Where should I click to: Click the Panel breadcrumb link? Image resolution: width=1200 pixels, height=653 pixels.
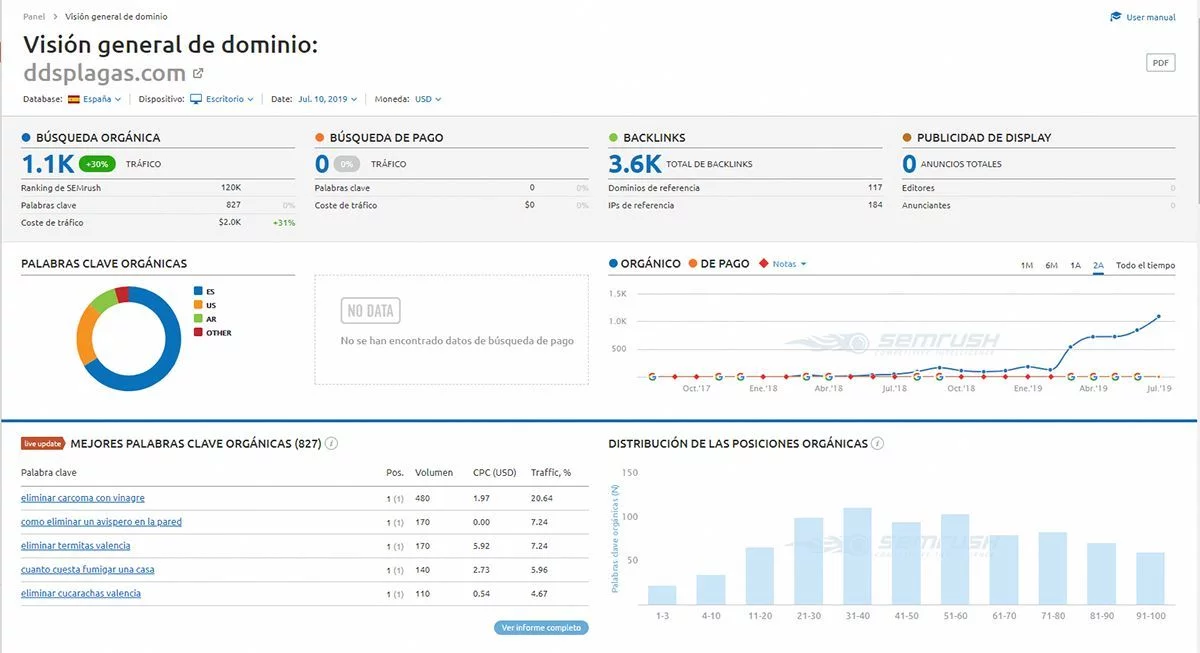[34, 17]
